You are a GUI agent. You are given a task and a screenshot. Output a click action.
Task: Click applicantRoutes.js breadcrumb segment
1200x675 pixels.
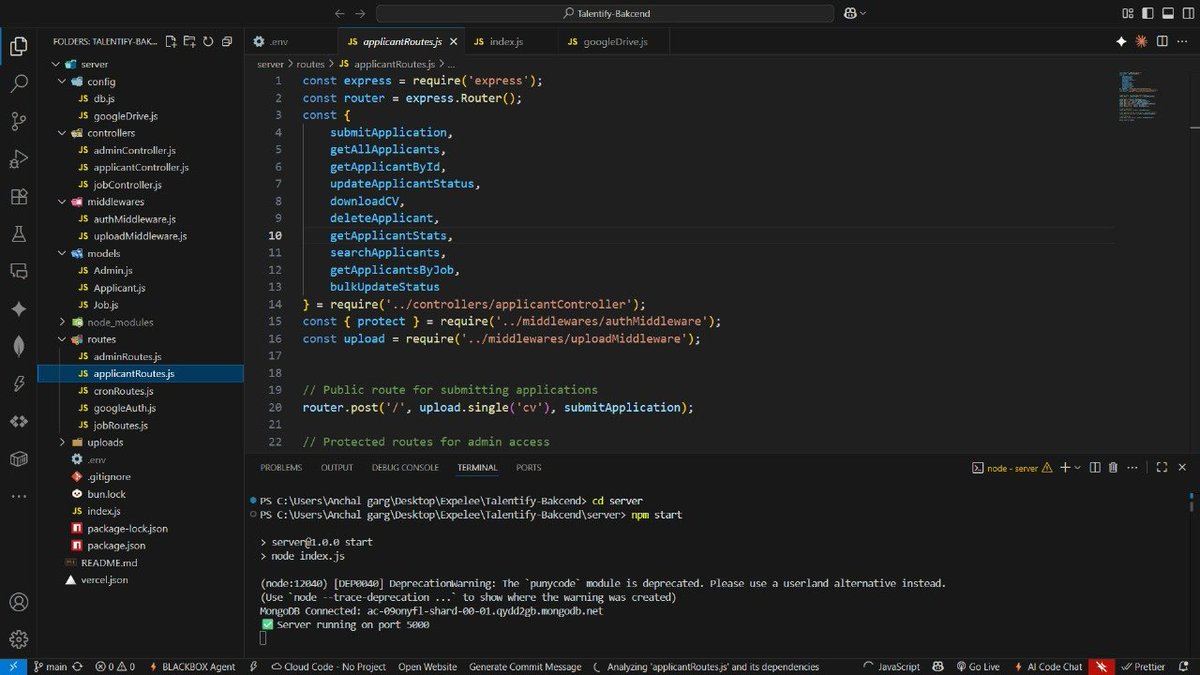[x=396, y=63]
